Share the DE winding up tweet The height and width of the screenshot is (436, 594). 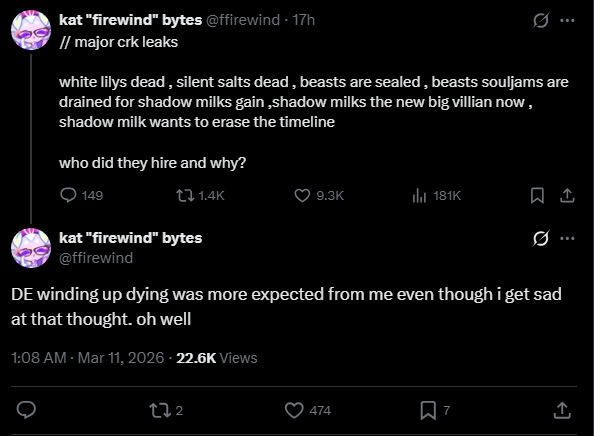pyautogui.click(x=562, y=410)
